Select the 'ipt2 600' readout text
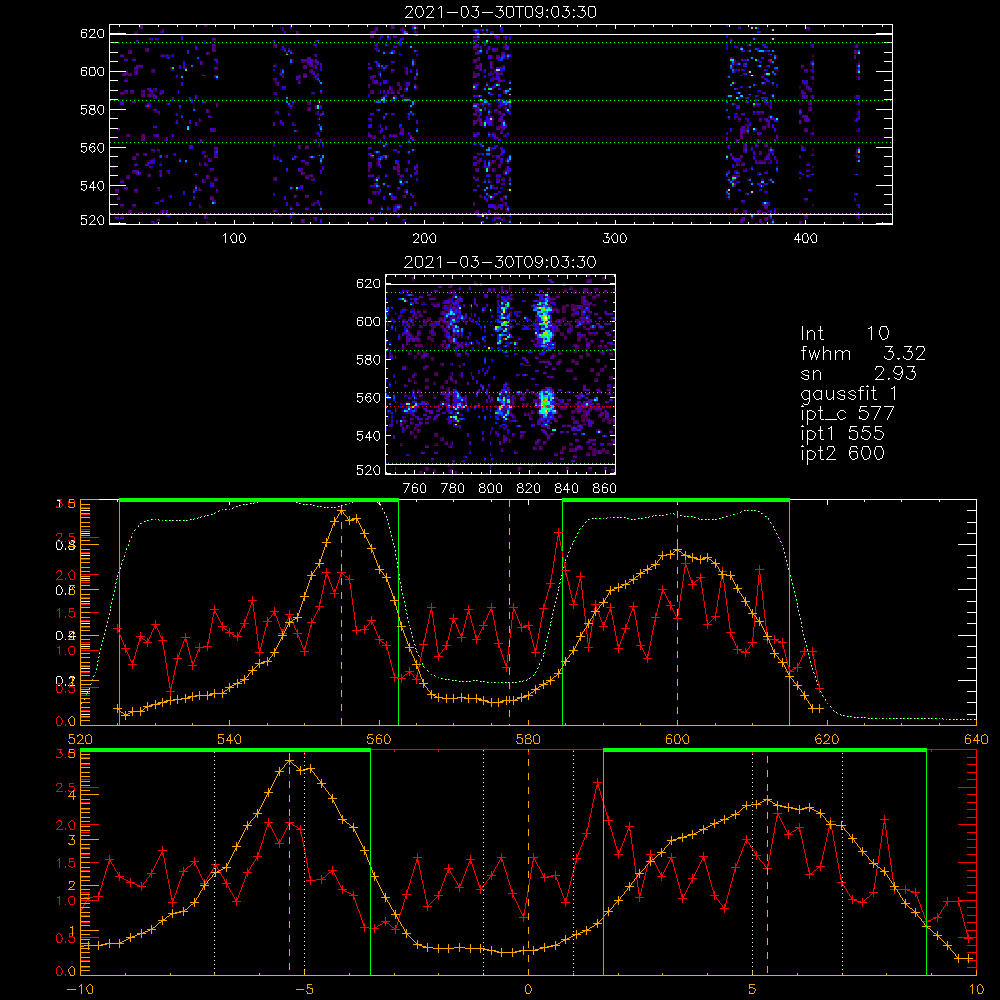Viewport: 1000px width, 1000px height. point(842,453)
